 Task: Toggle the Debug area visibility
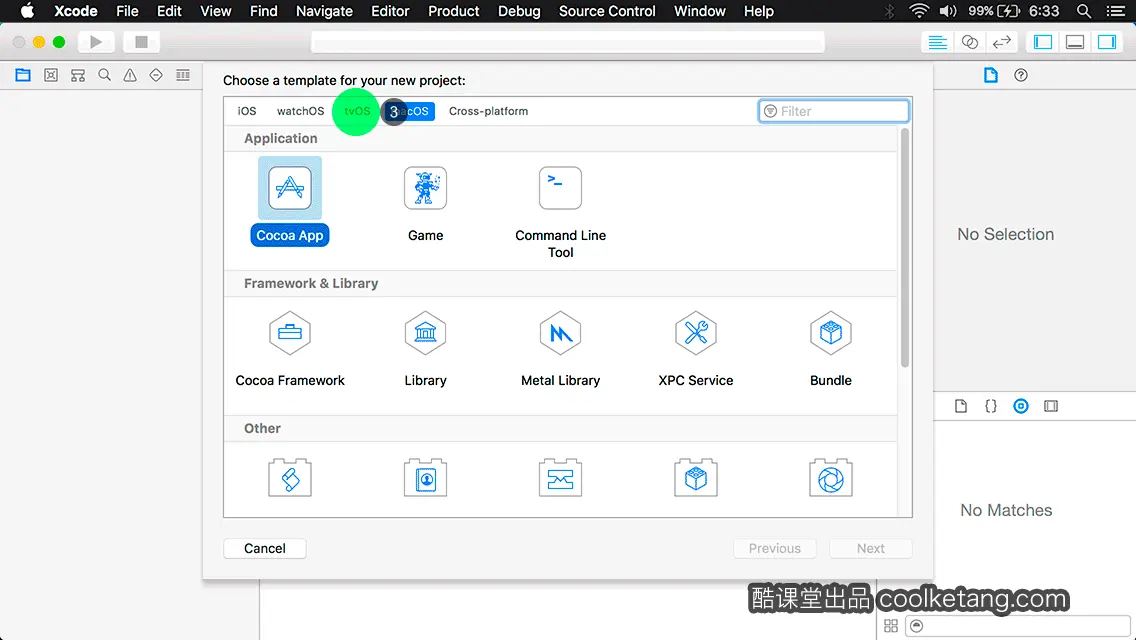1075,42
